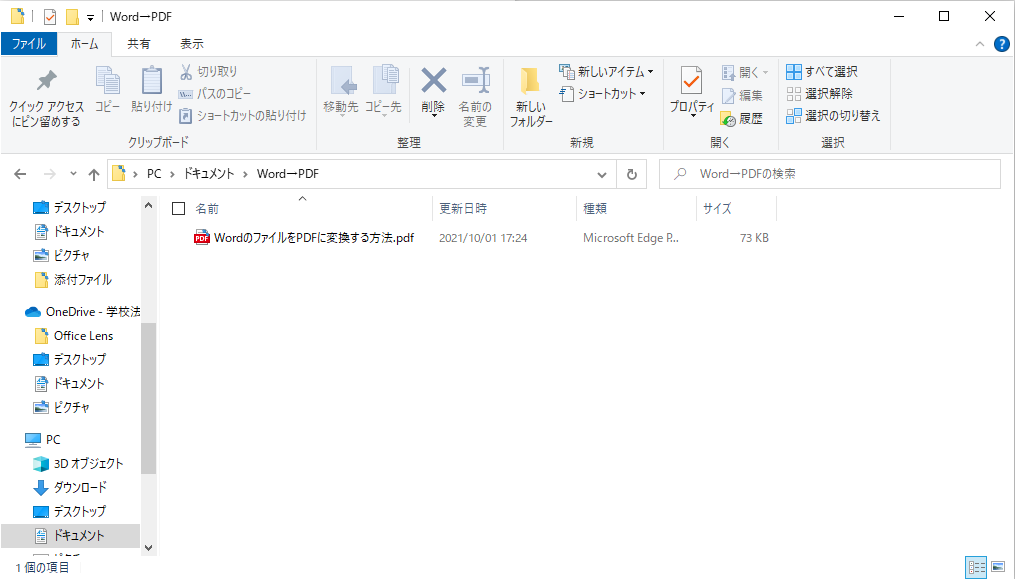Image resolution: width=1015 pixels, height=579 pixels.
Task: Expand New item dropdown
Action: point(651,72)
